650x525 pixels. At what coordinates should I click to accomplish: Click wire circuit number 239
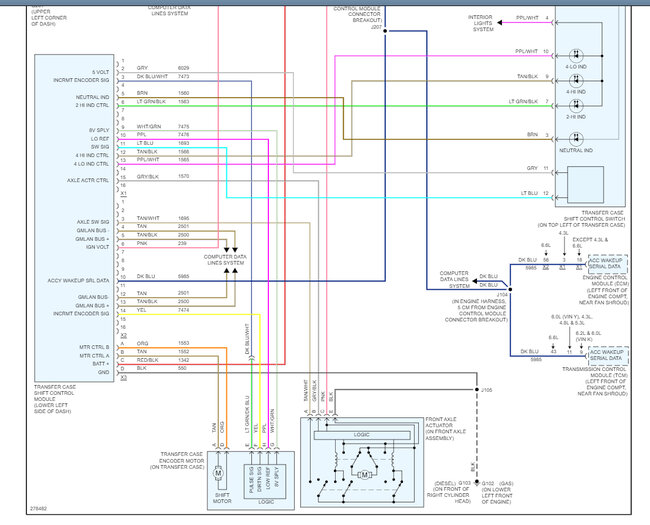tap(182, 243)
